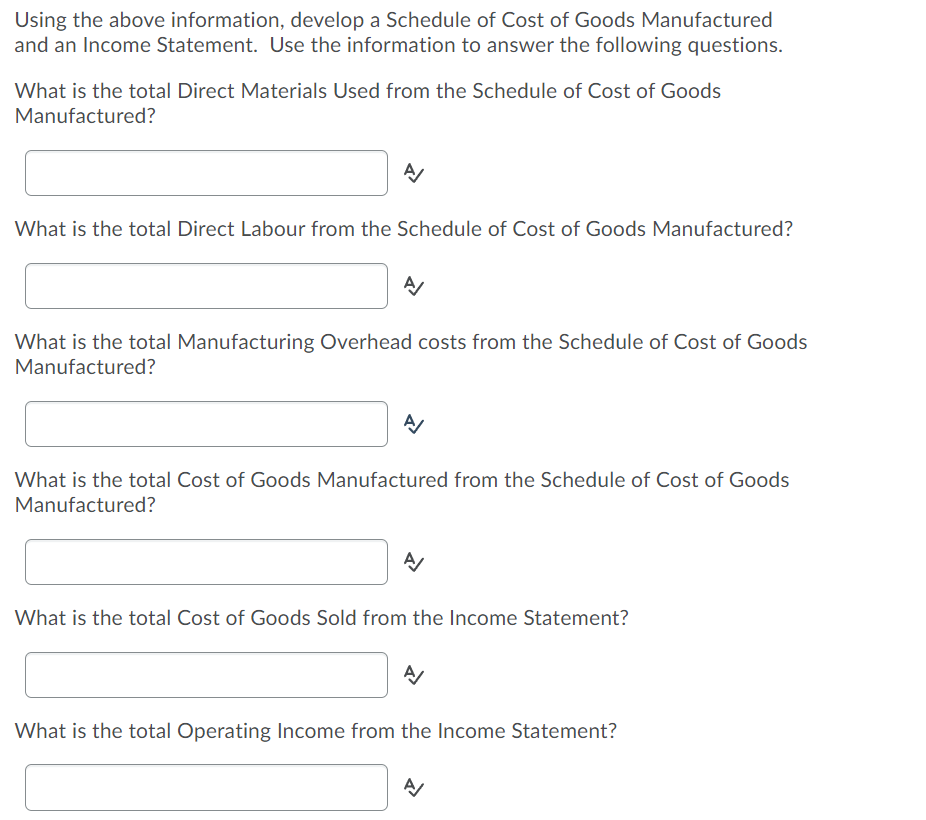Select spellcheck icon next to Cost of Goods Manufactured box
This screenshot has height=820, width=926.
pyautogui.click(x=413, y=562)
